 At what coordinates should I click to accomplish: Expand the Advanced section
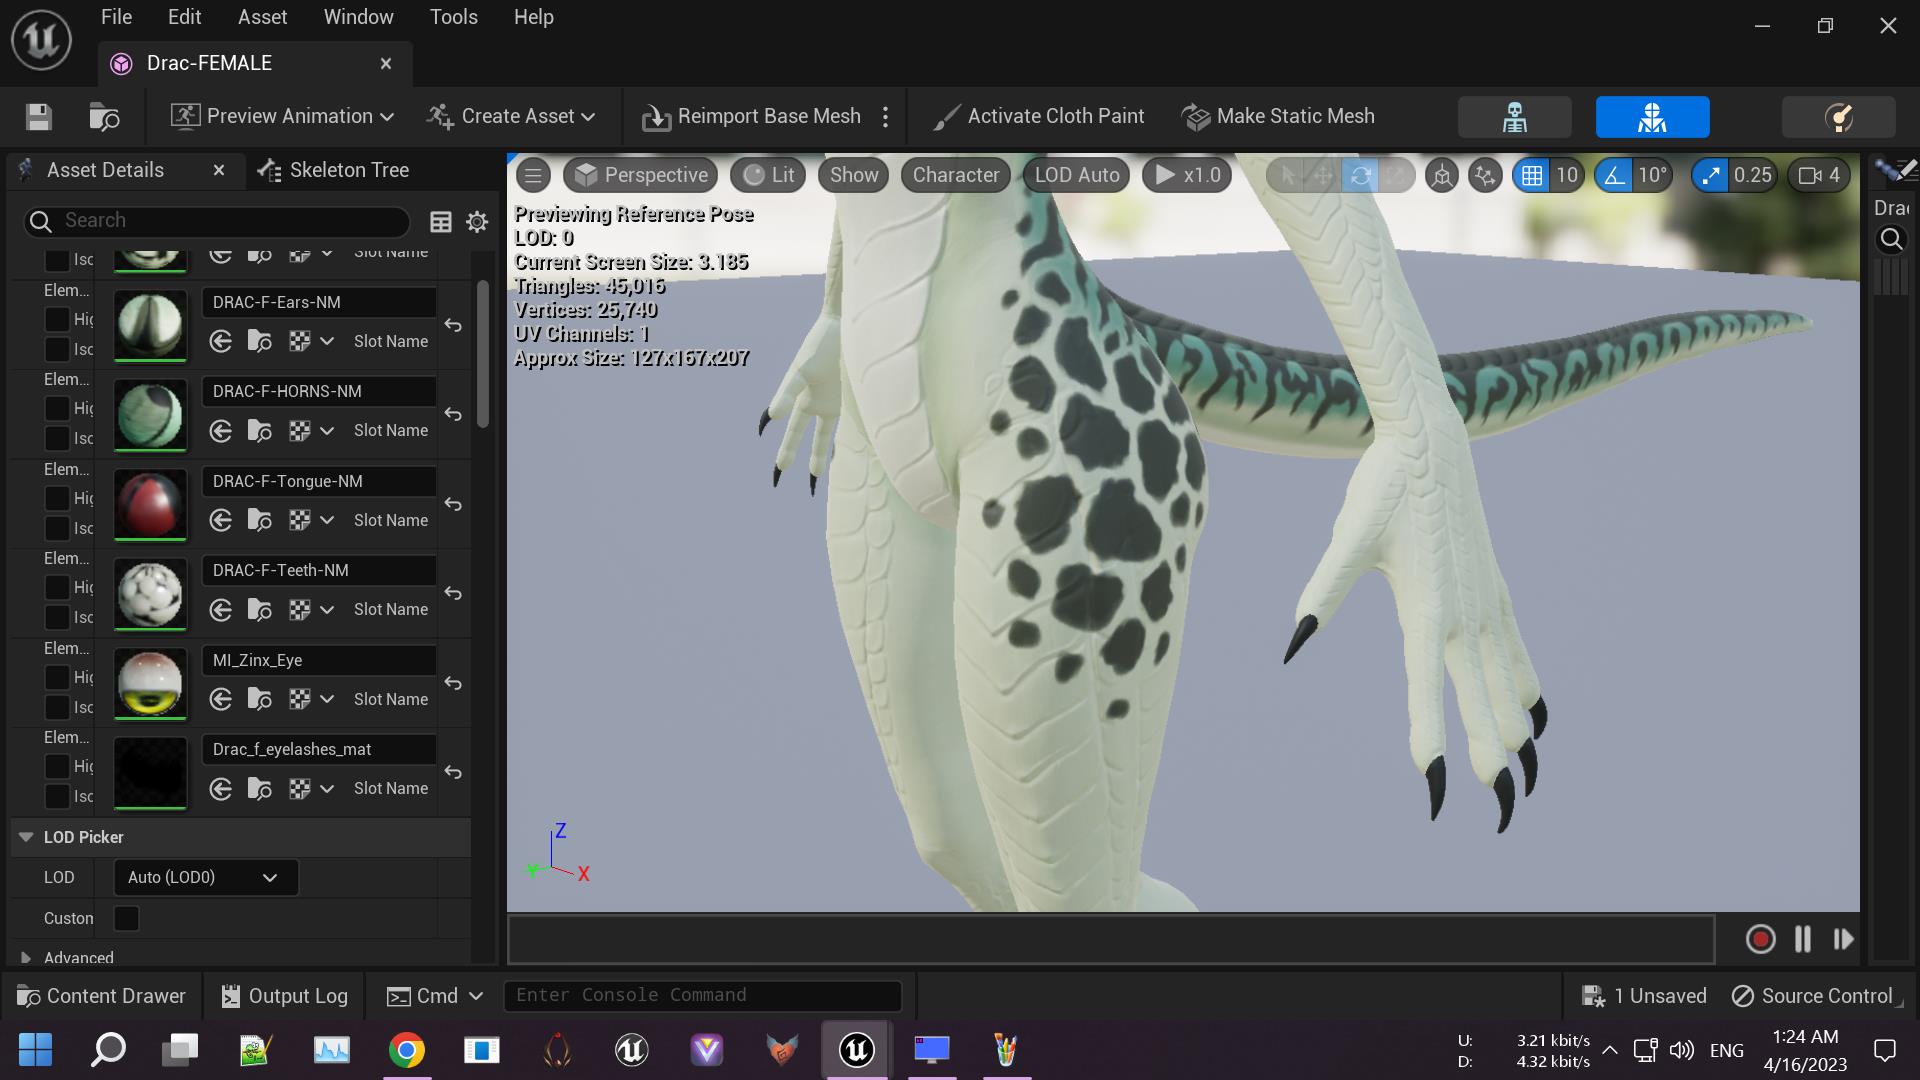26,958
